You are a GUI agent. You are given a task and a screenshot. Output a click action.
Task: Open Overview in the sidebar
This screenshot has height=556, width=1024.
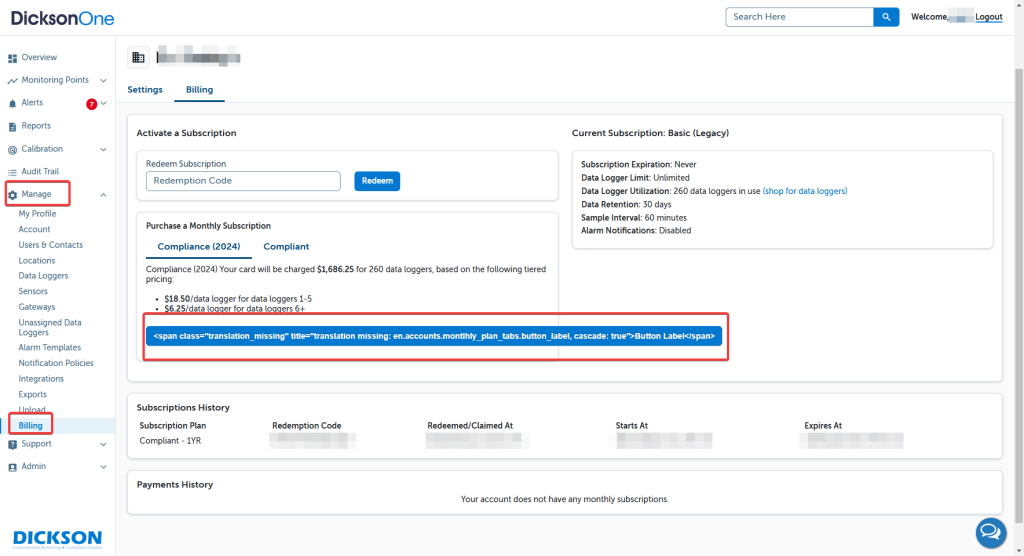coord(39,57)
